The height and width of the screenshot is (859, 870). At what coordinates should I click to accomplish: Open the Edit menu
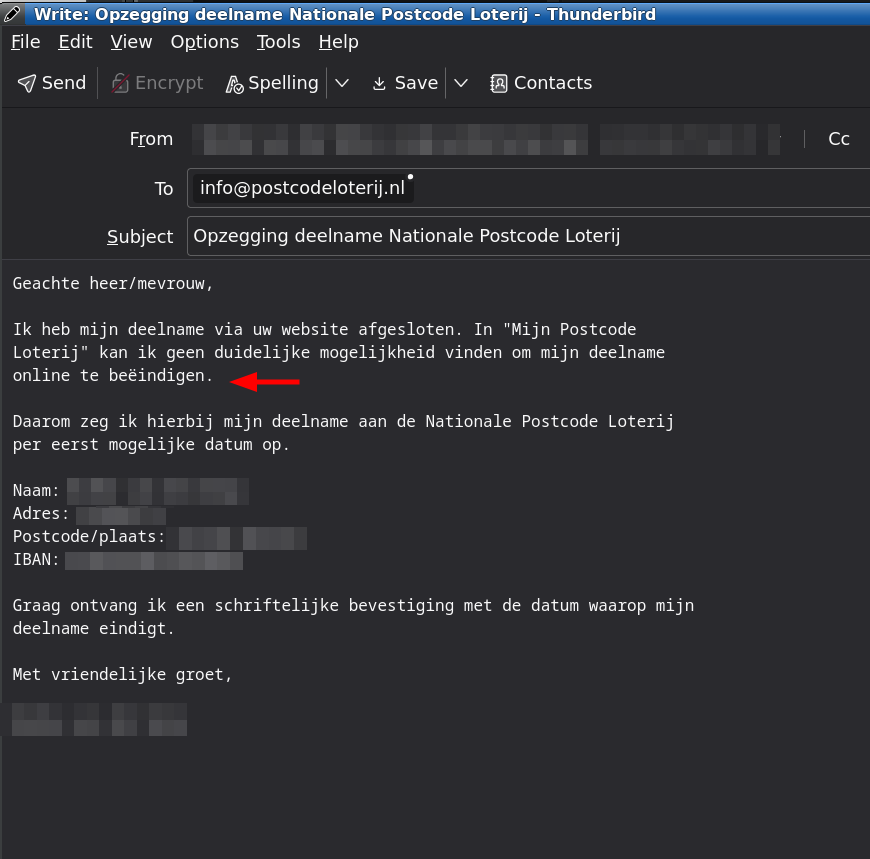click(x=75, y=42)
